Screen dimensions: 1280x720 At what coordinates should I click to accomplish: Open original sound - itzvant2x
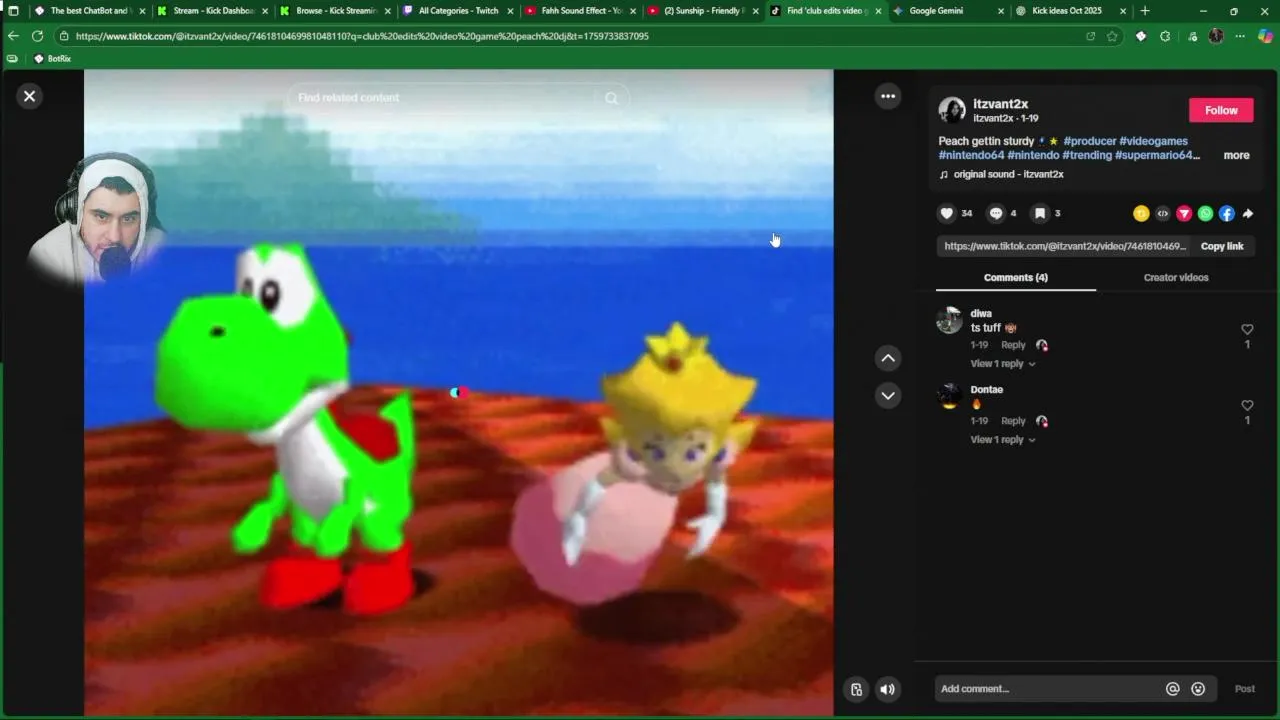point(1008,174)
